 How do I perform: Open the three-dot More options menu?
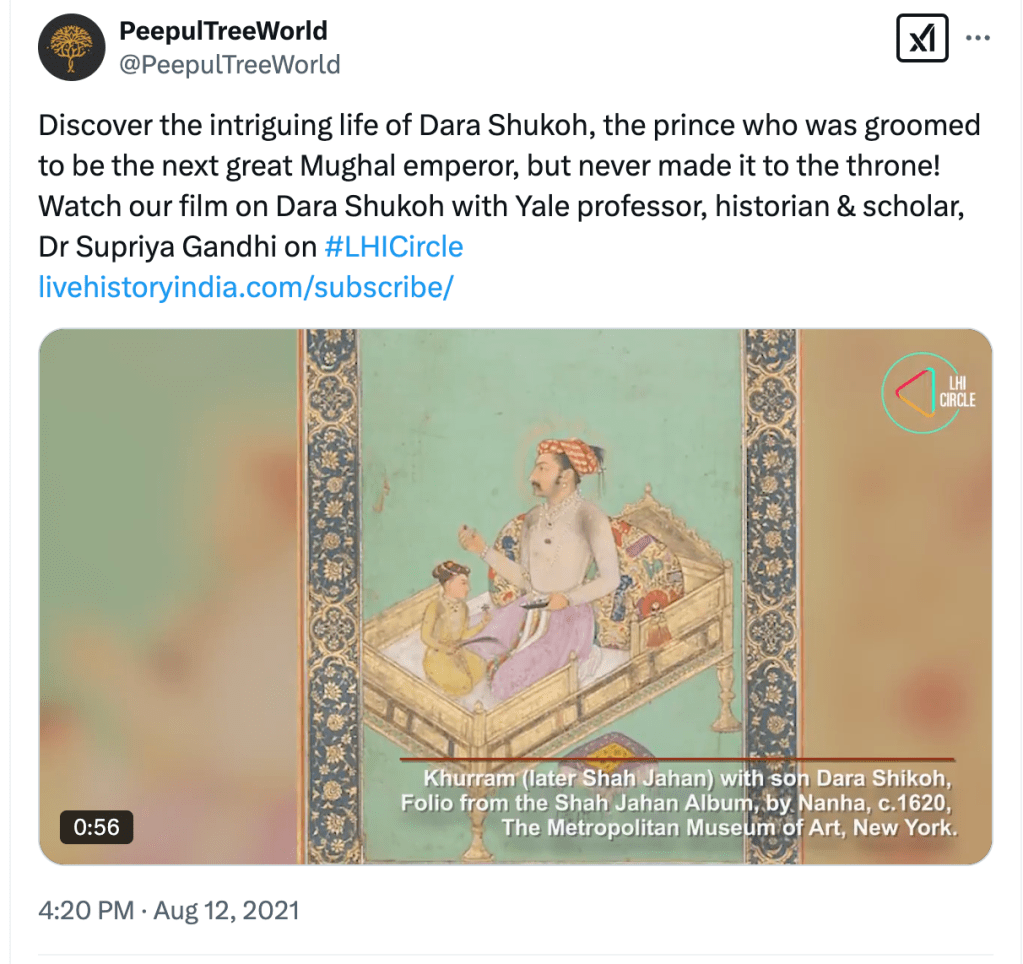[x=977, y=39]
